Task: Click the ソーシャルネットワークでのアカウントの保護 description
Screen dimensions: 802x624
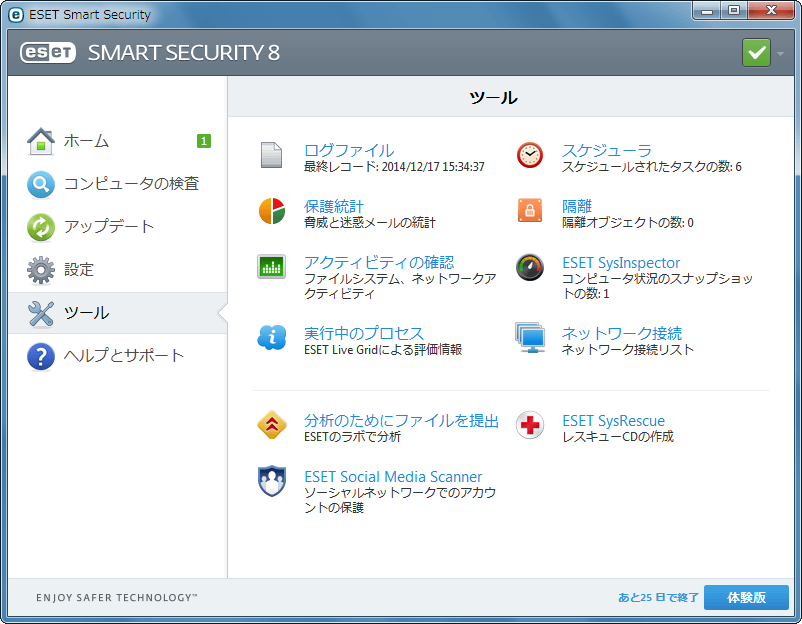Action: [x=400, y=500]
